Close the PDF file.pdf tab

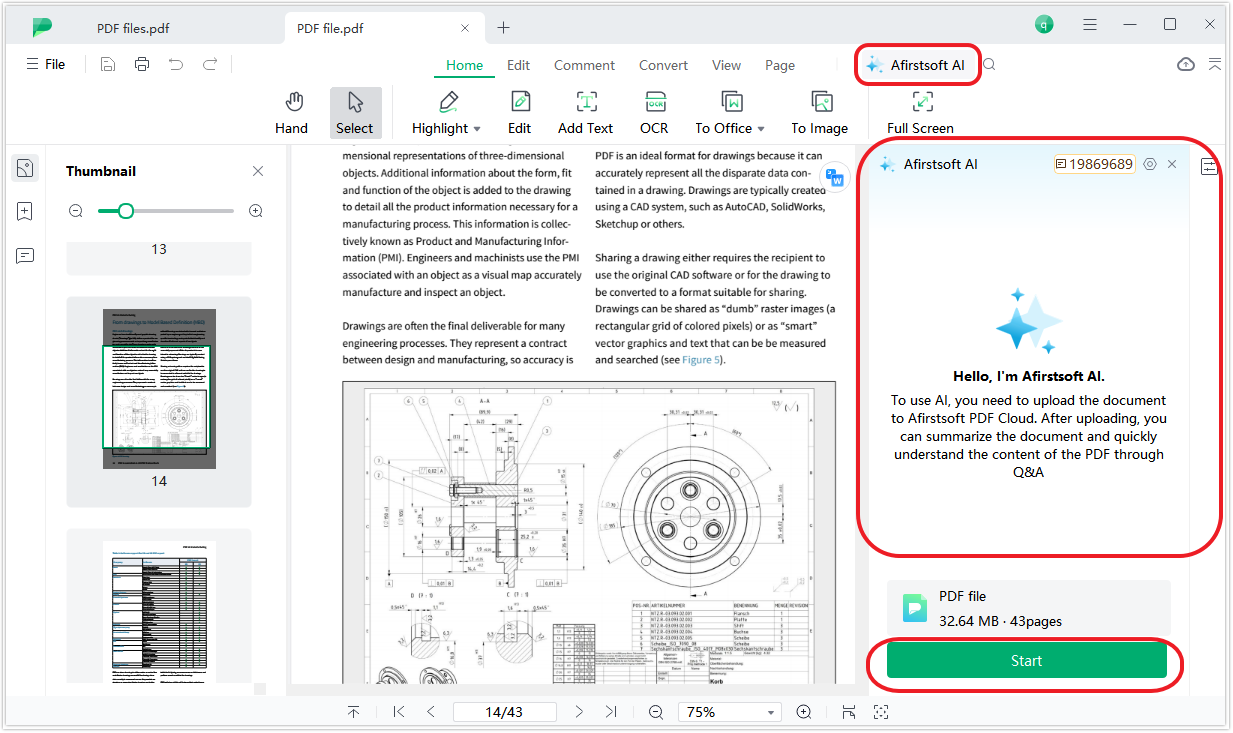point(466,28)
